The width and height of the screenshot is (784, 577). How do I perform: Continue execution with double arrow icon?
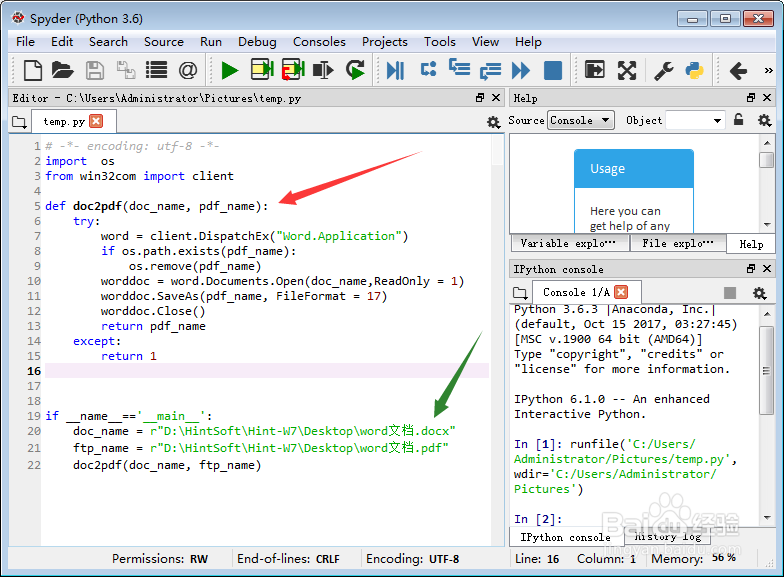coord(521,70)
